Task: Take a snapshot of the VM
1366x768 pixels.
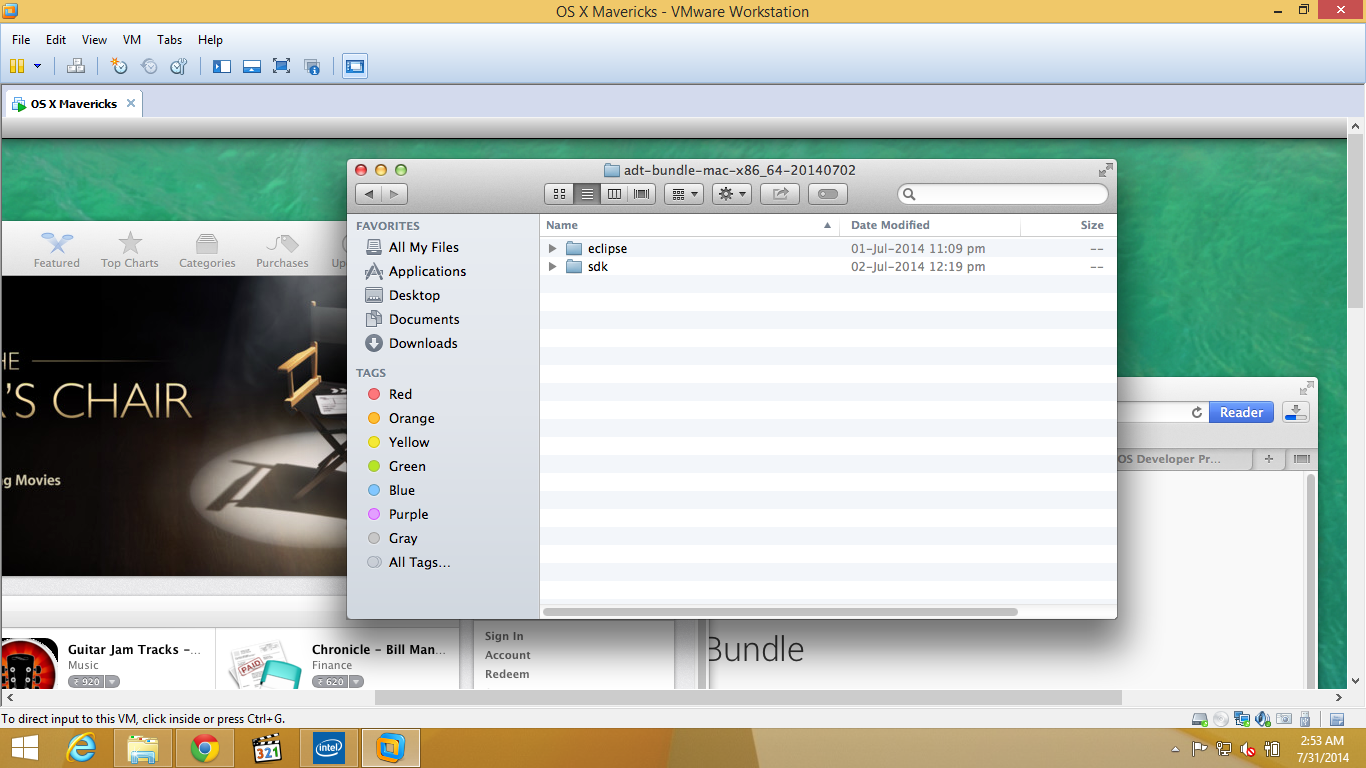Action: (x=119, y=66)
